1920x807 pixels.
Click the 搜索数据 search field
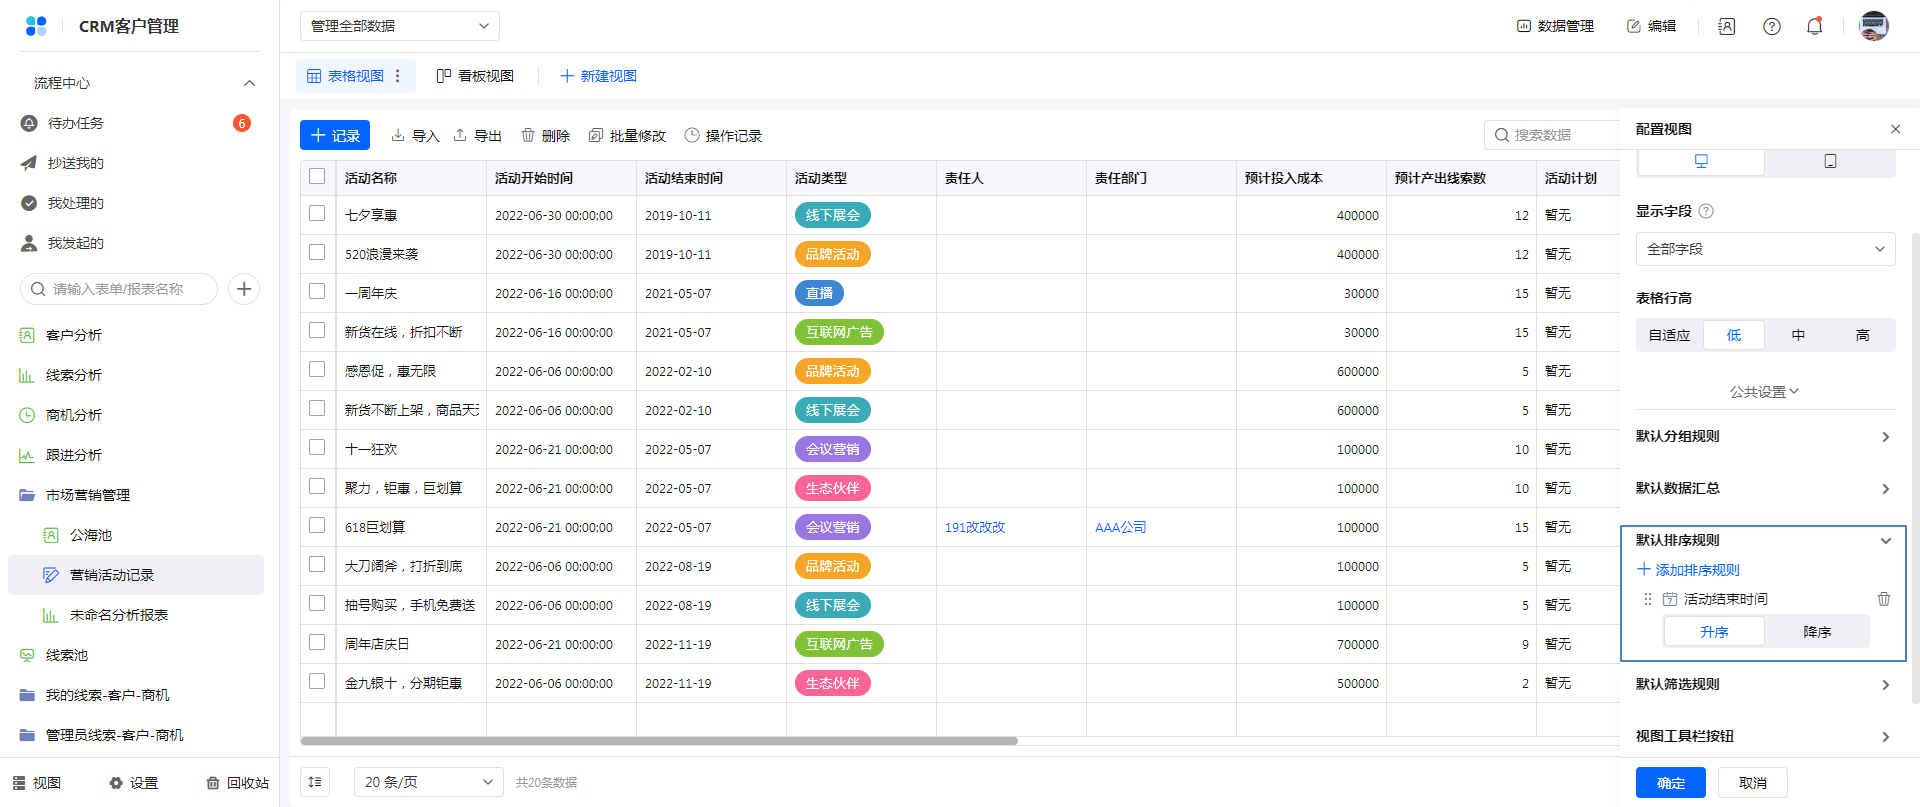[x=1555, y=135]
